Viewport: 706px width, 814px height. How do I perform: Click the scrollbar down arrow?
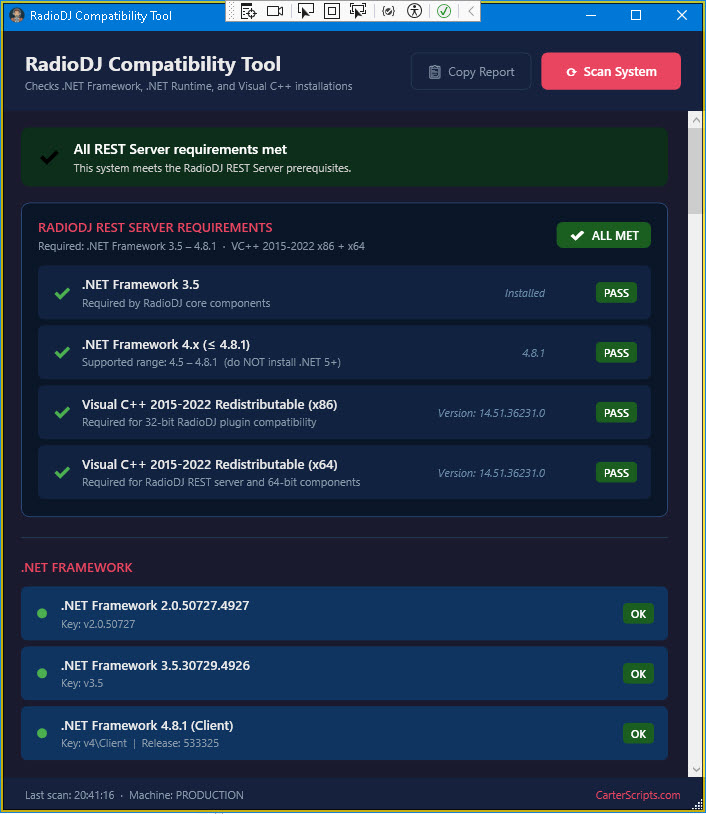[x=696, y=769]
